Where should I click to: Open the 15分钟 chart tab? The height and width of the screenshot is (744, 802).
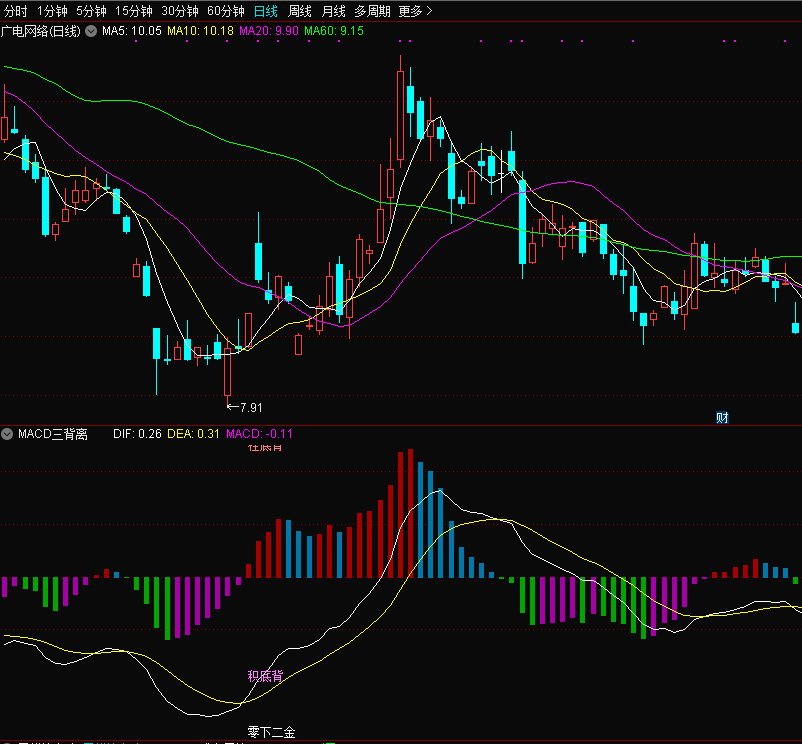tap(133, 11)
